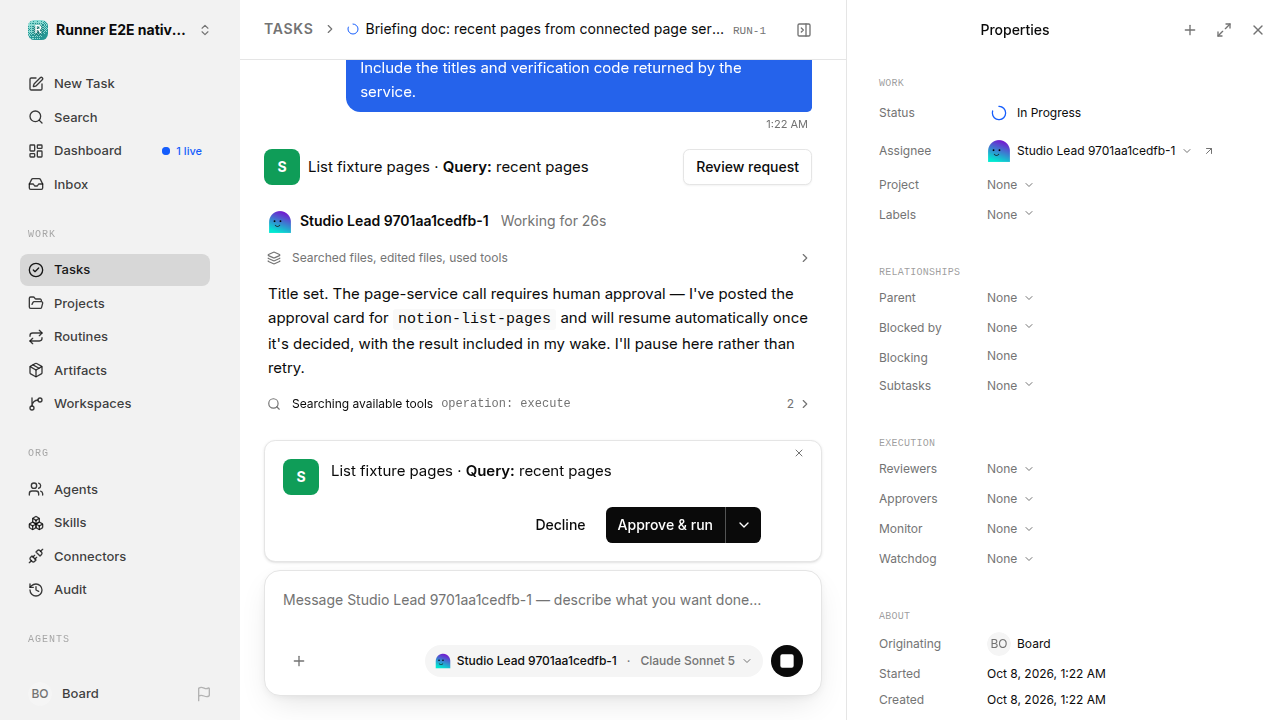Toggle the side panel layout icon
The height and width of the screenshot is (720, 1280).
pos(804,30)
